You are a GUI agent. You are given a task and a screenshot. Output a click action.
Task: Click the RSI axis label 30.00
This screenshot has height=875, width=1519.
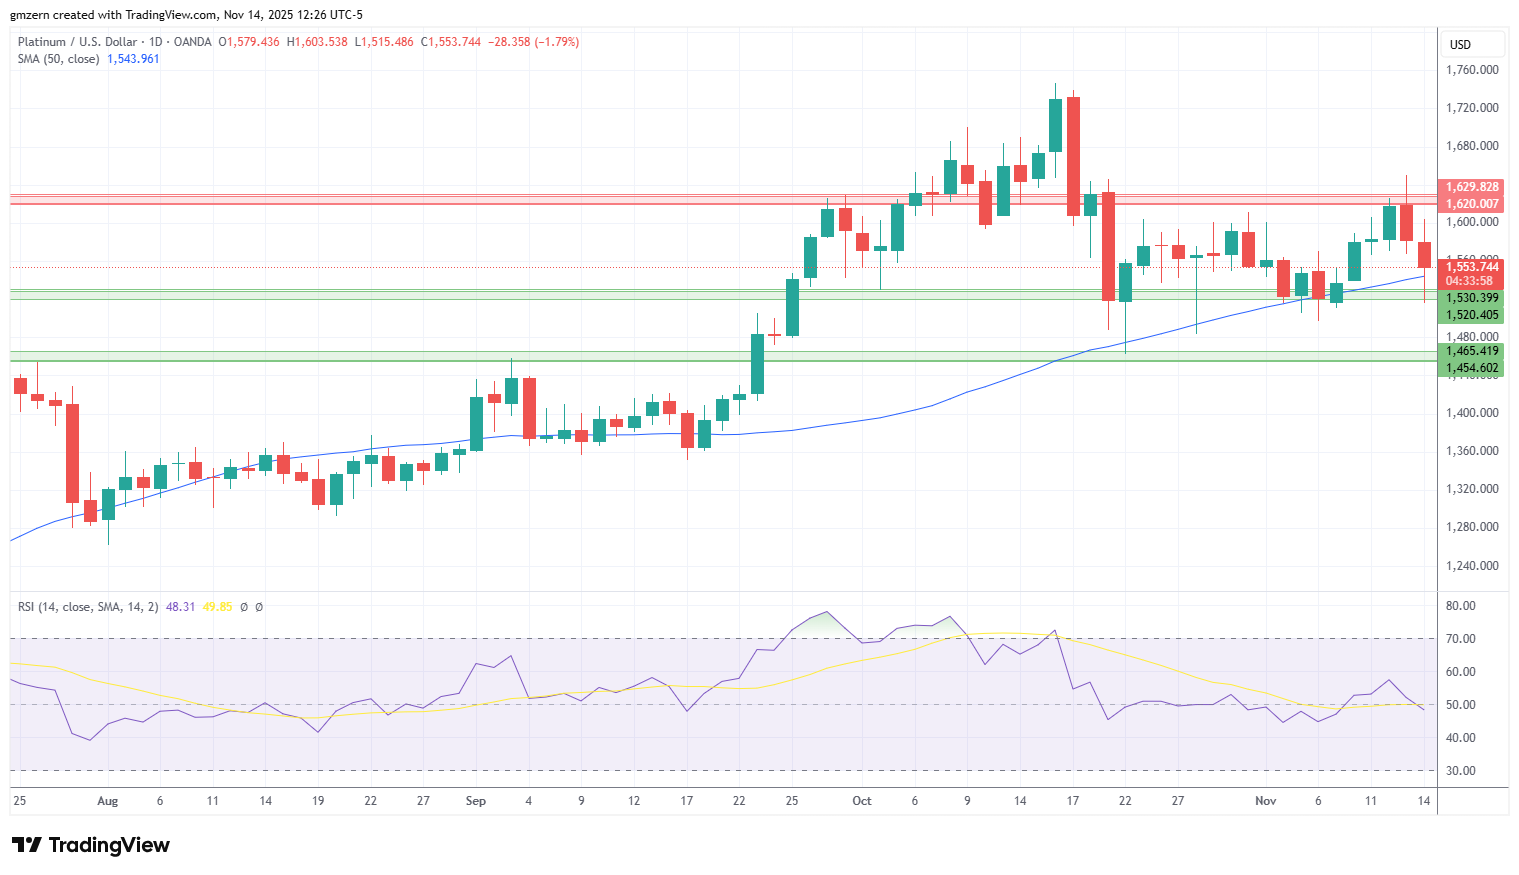pyautogui.click(x=1461, y=771)
